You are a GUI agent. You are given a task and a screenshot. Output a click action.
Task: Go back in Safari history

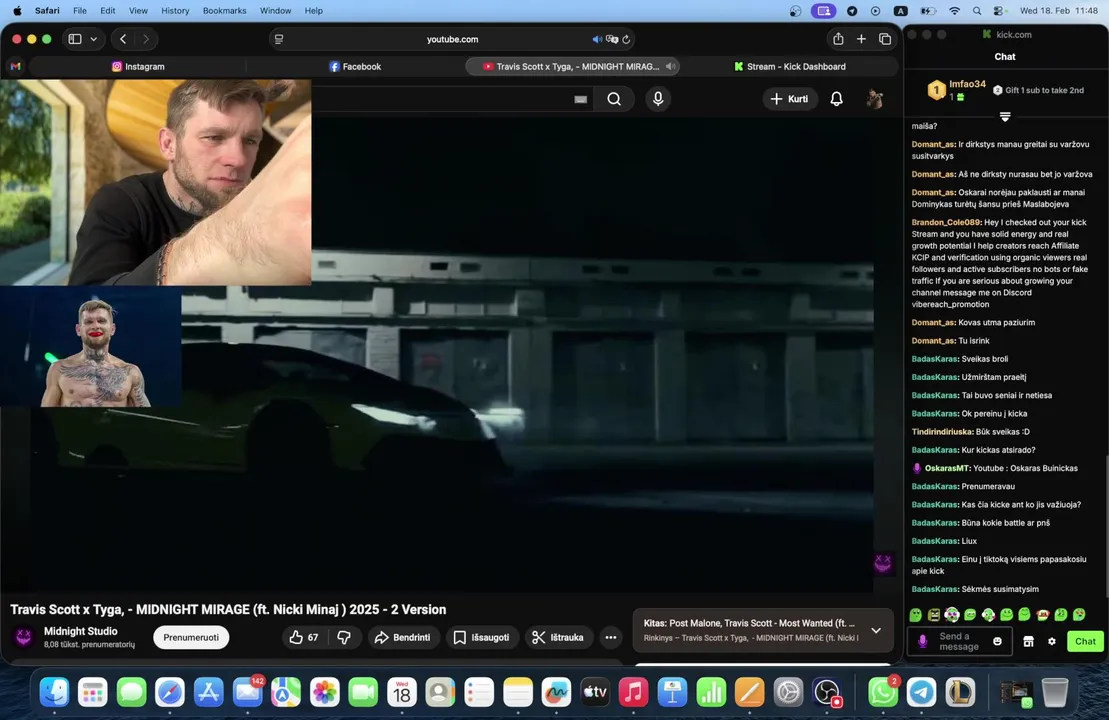point(123,39)
